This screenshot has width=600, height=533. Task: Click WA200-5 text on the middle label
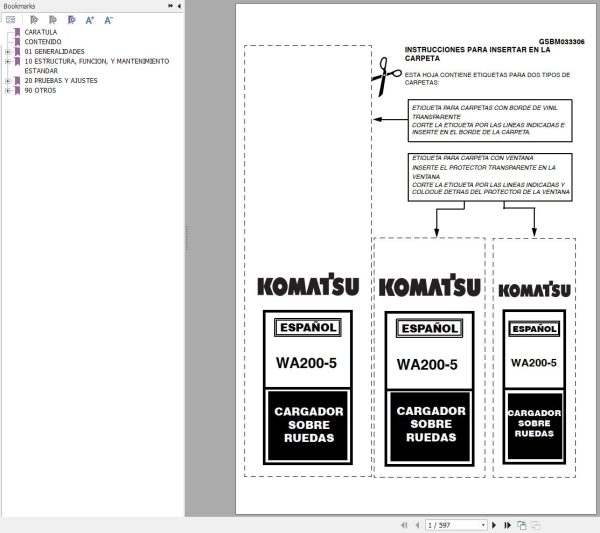[x=427, y=365]
